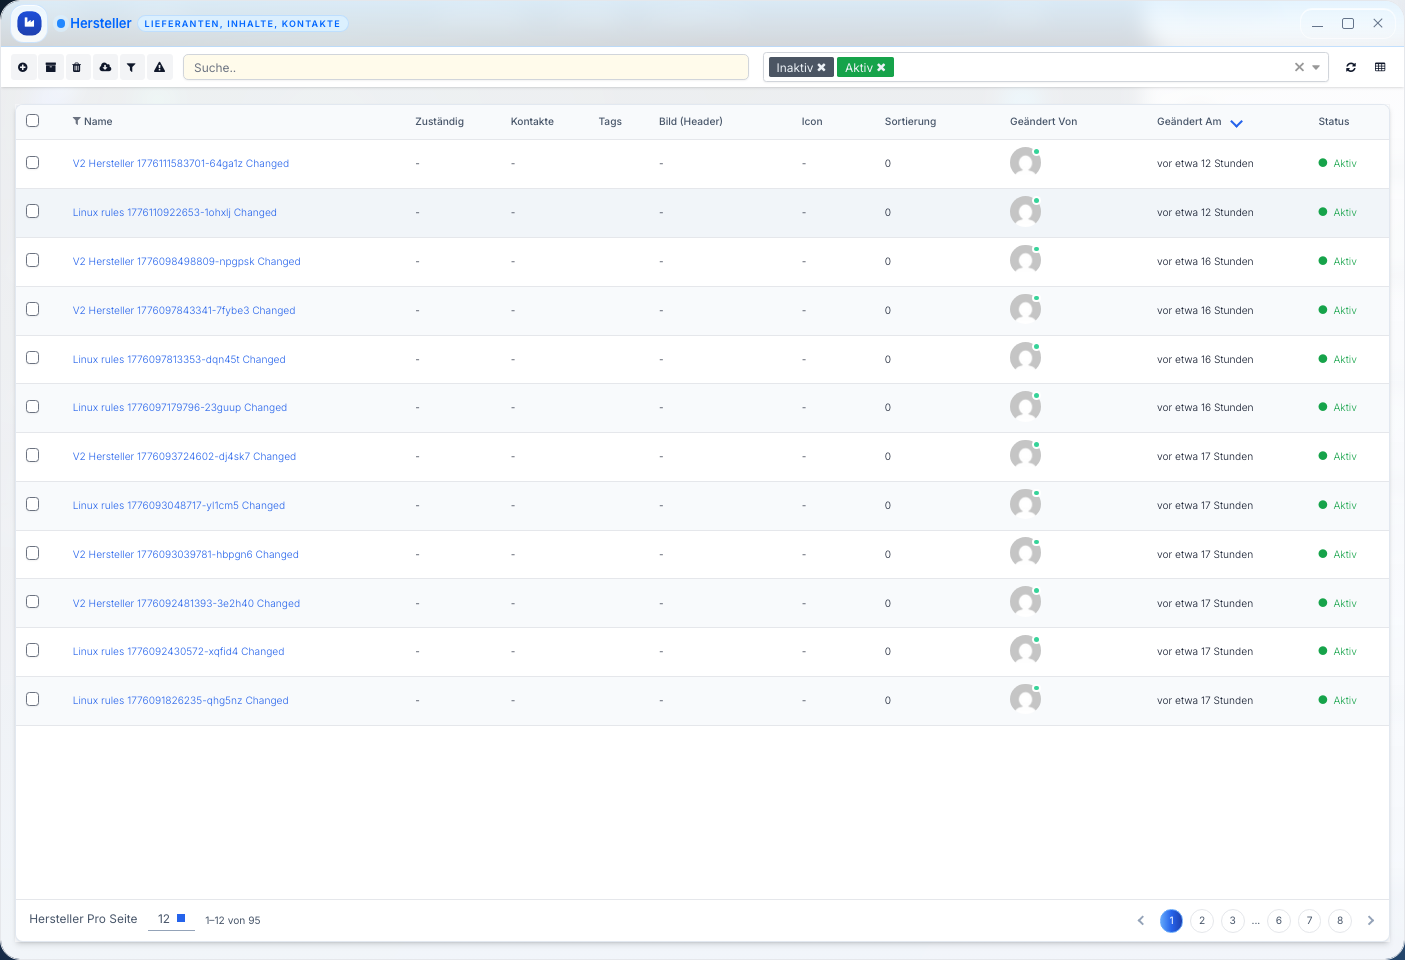Click the warning triangle toolbar icon

pyautogui.click(x=159, y=67)
